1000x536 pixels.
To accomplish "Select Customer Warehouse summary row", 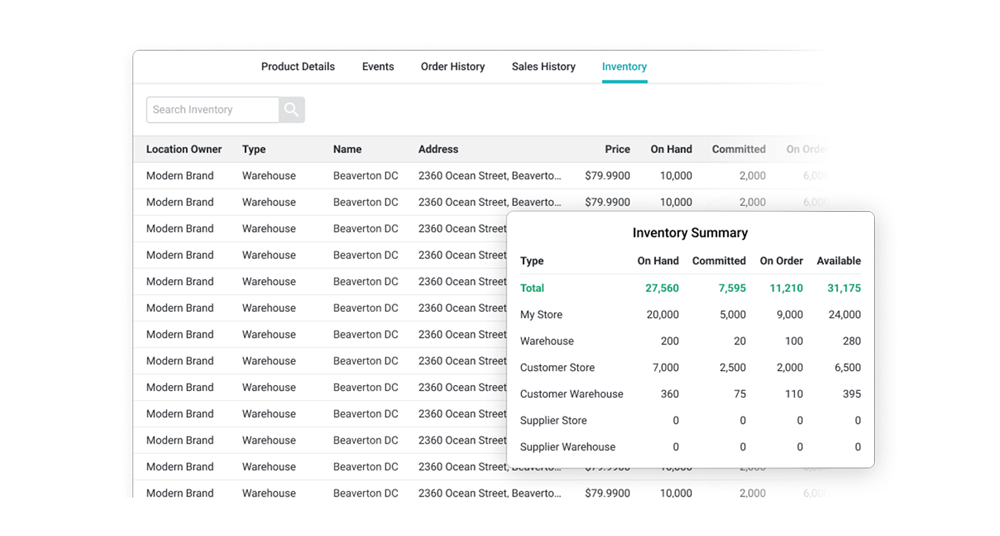I will (x=571, y=394).
